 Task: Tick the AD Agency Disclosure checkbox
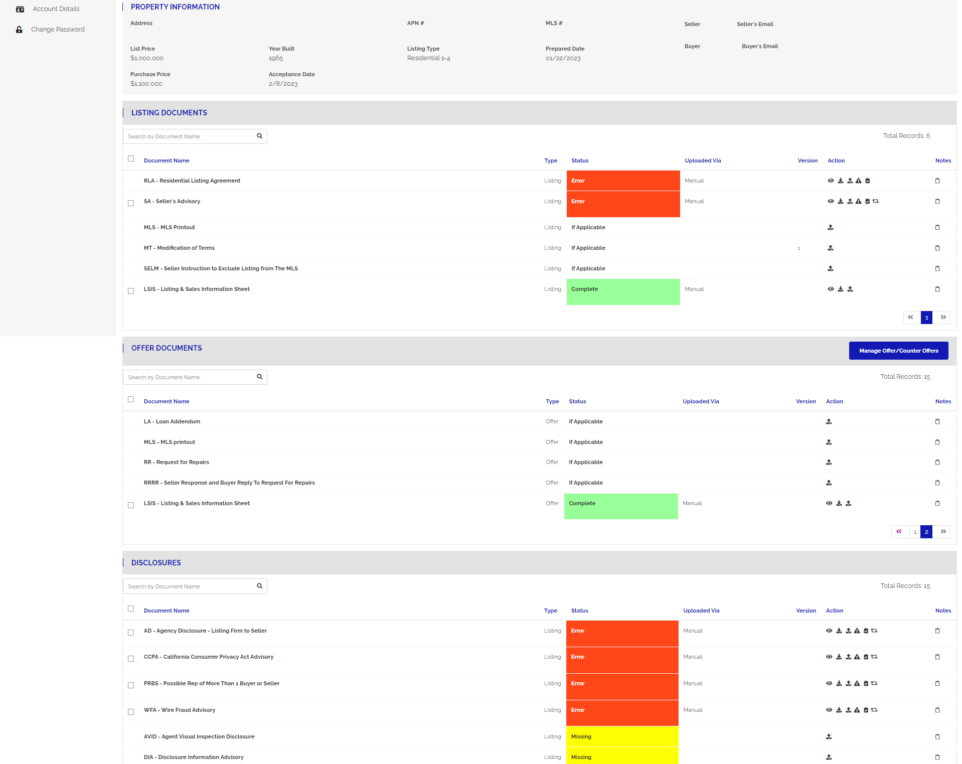(x=131, y=632)
